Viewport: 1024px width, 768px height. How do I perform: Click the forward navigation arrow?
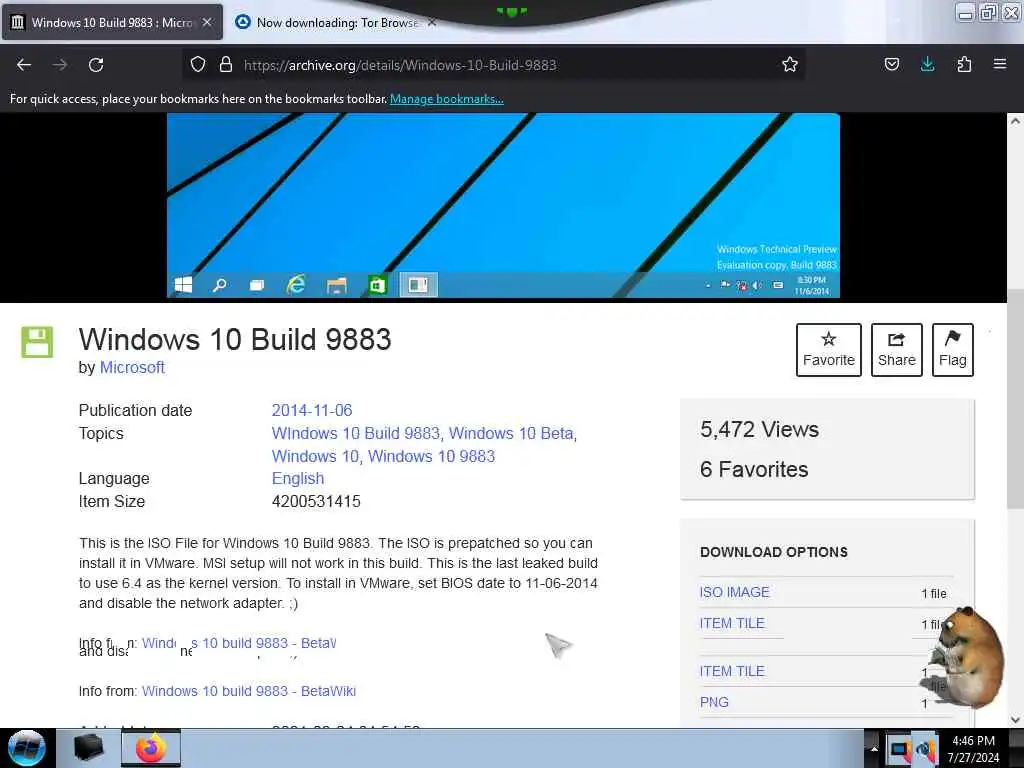(x=60, y=65)
